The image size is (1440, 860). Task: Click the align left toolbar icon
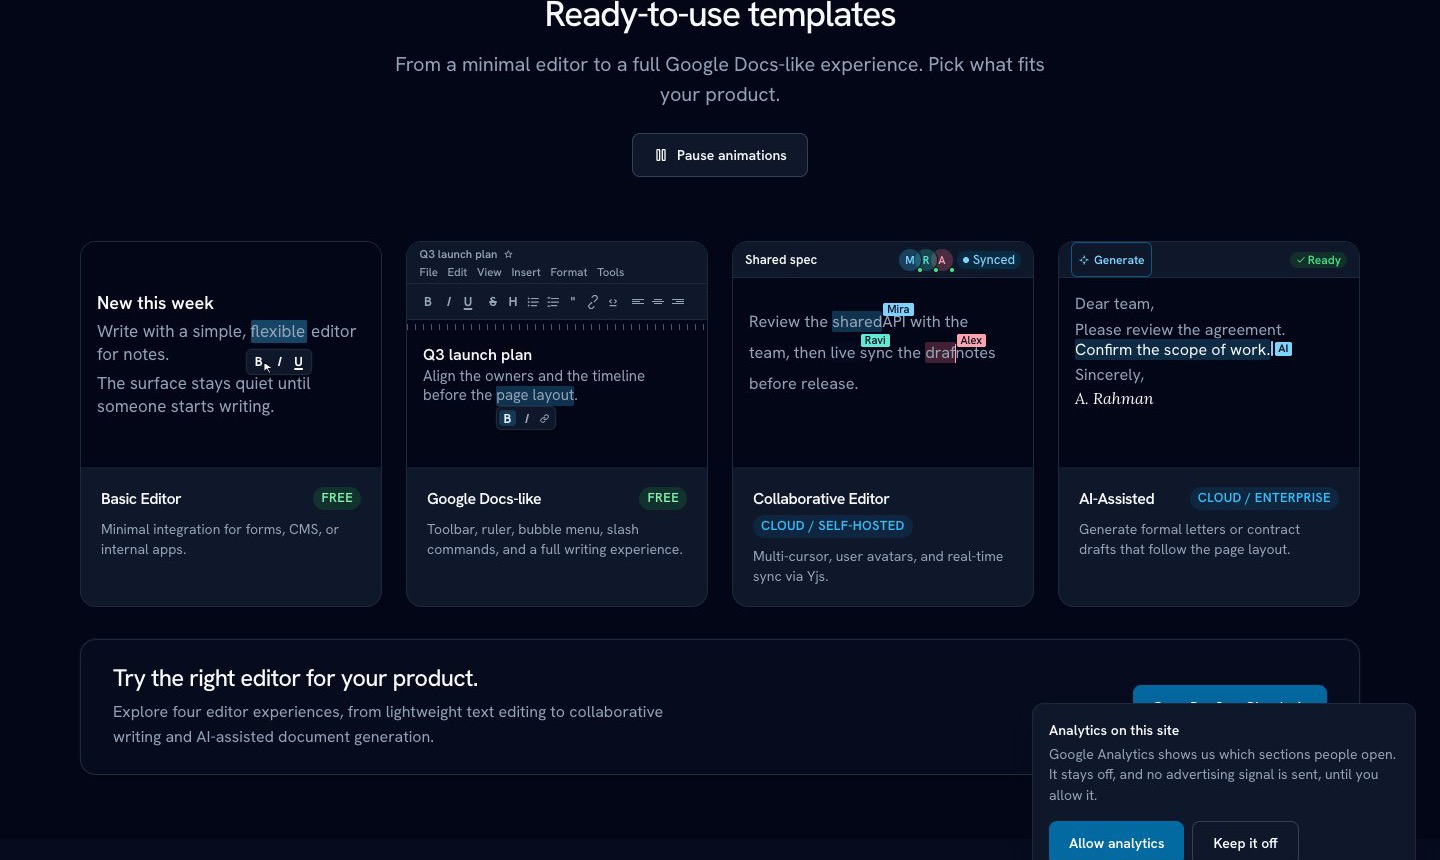[x=638, y=302]
